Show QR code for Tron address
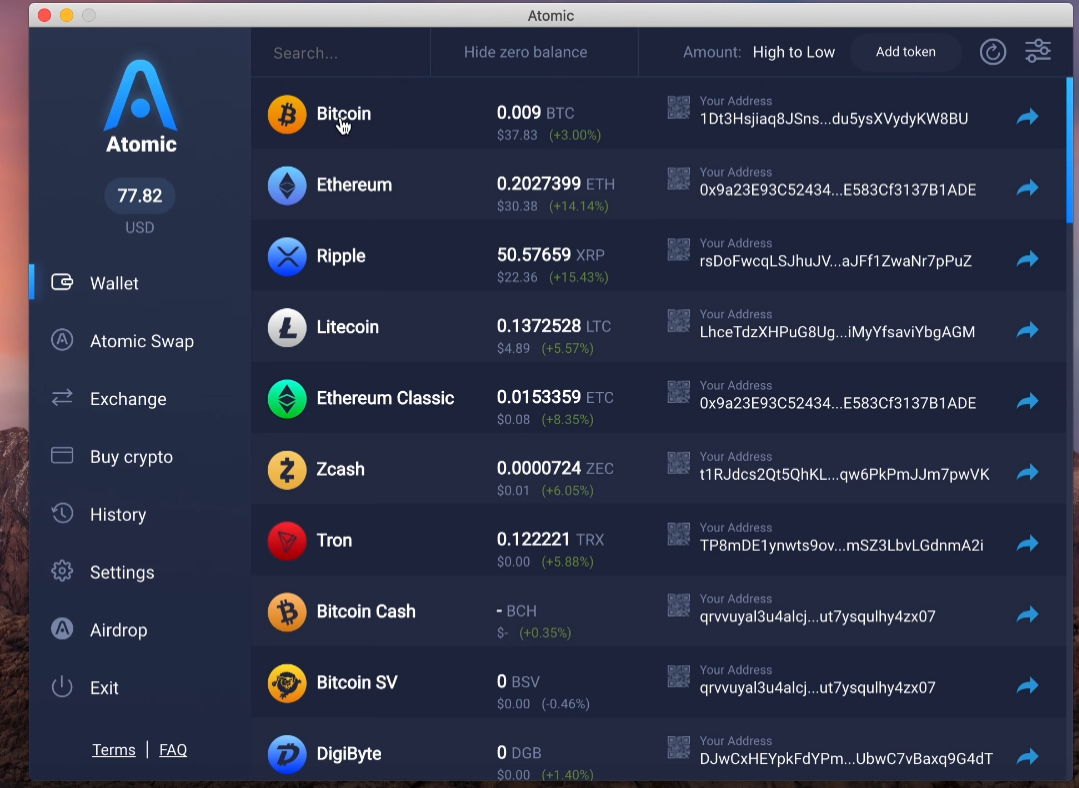This screenshot has height=788, width=1079. pyautogui.click(x=679, y=534)
